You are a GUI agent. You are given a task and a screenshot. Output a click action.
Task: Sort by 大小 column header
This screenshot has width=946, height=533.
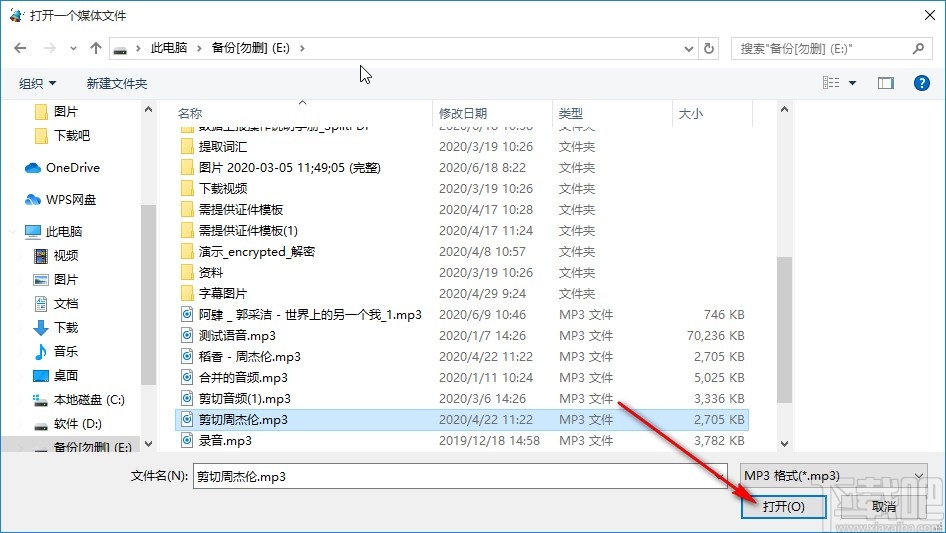click(x=690, y=113)
